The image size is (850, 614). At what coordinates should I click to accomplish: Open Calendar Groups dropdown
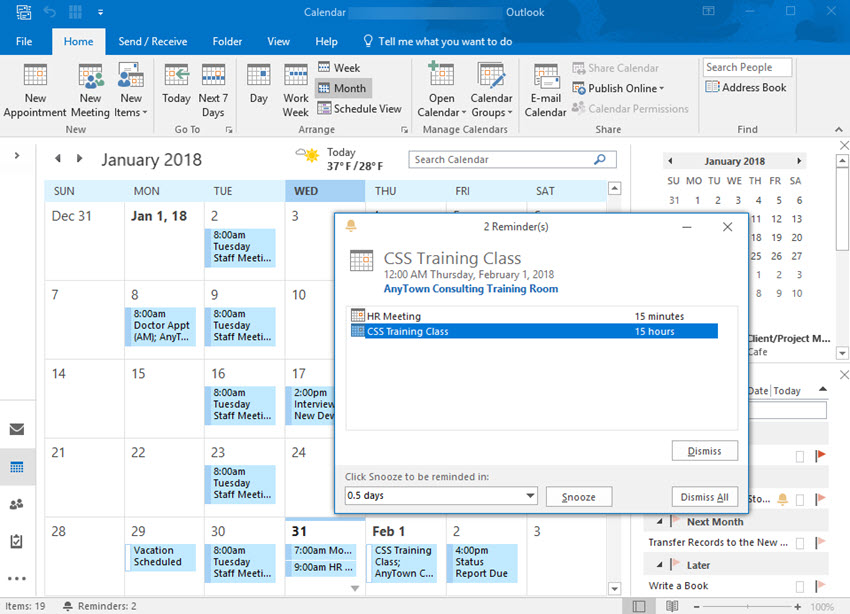coord(491,90)
